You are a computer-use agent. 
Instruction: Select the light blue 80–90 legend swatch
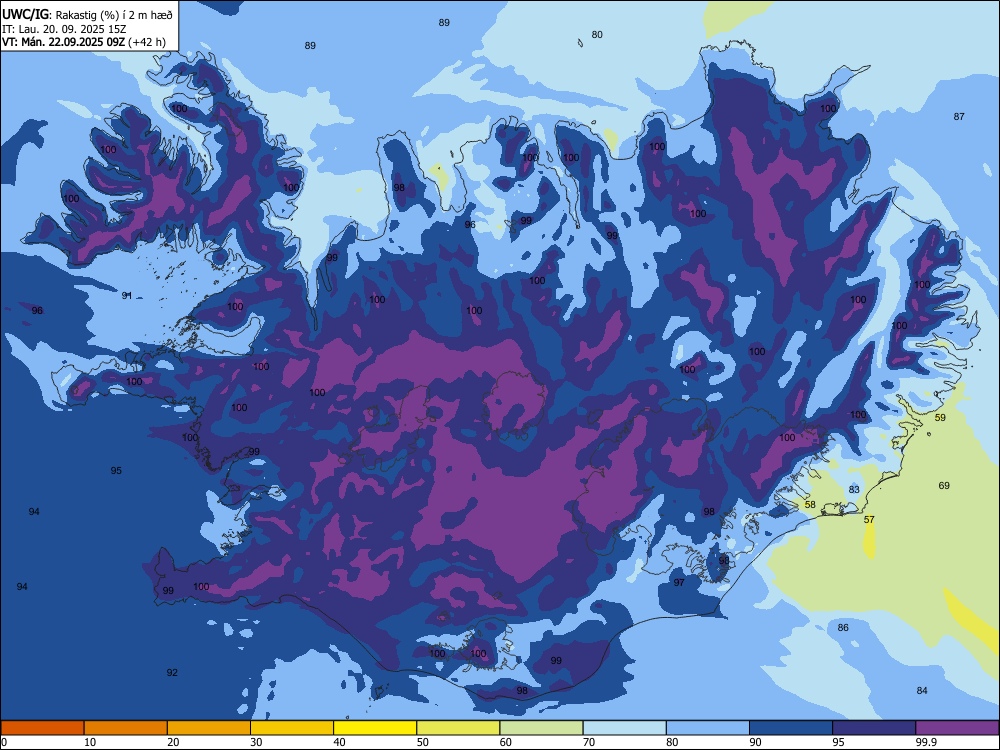[x=707, y=728]
